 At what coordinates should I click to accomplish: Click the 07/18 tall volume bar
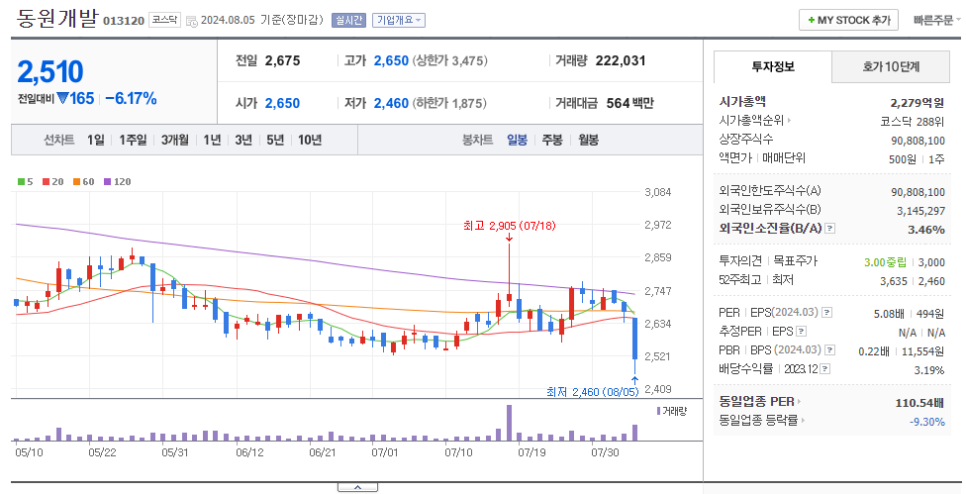coord(509,423)
